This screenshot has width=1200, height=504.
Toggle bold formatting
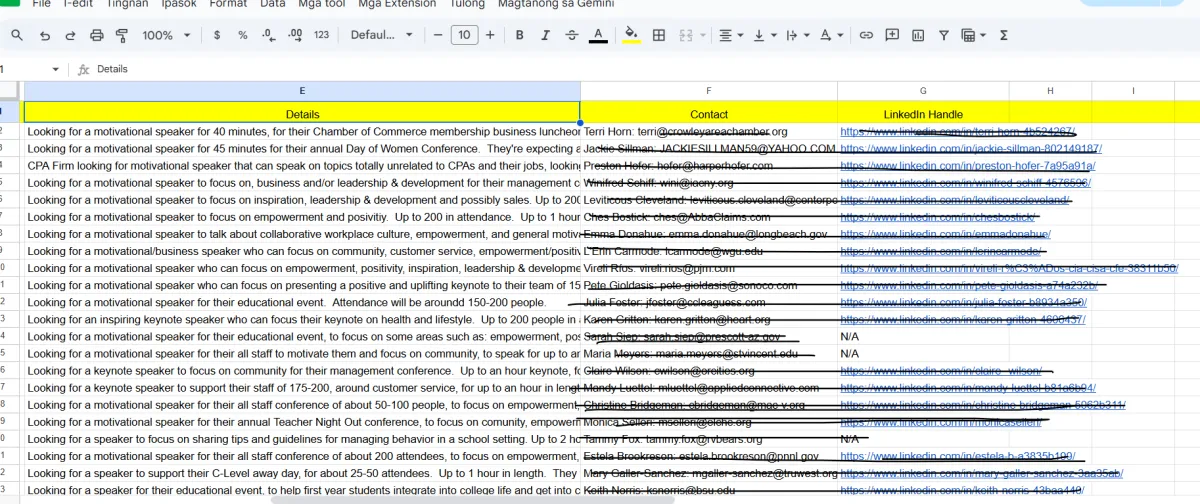click(520, 35)
